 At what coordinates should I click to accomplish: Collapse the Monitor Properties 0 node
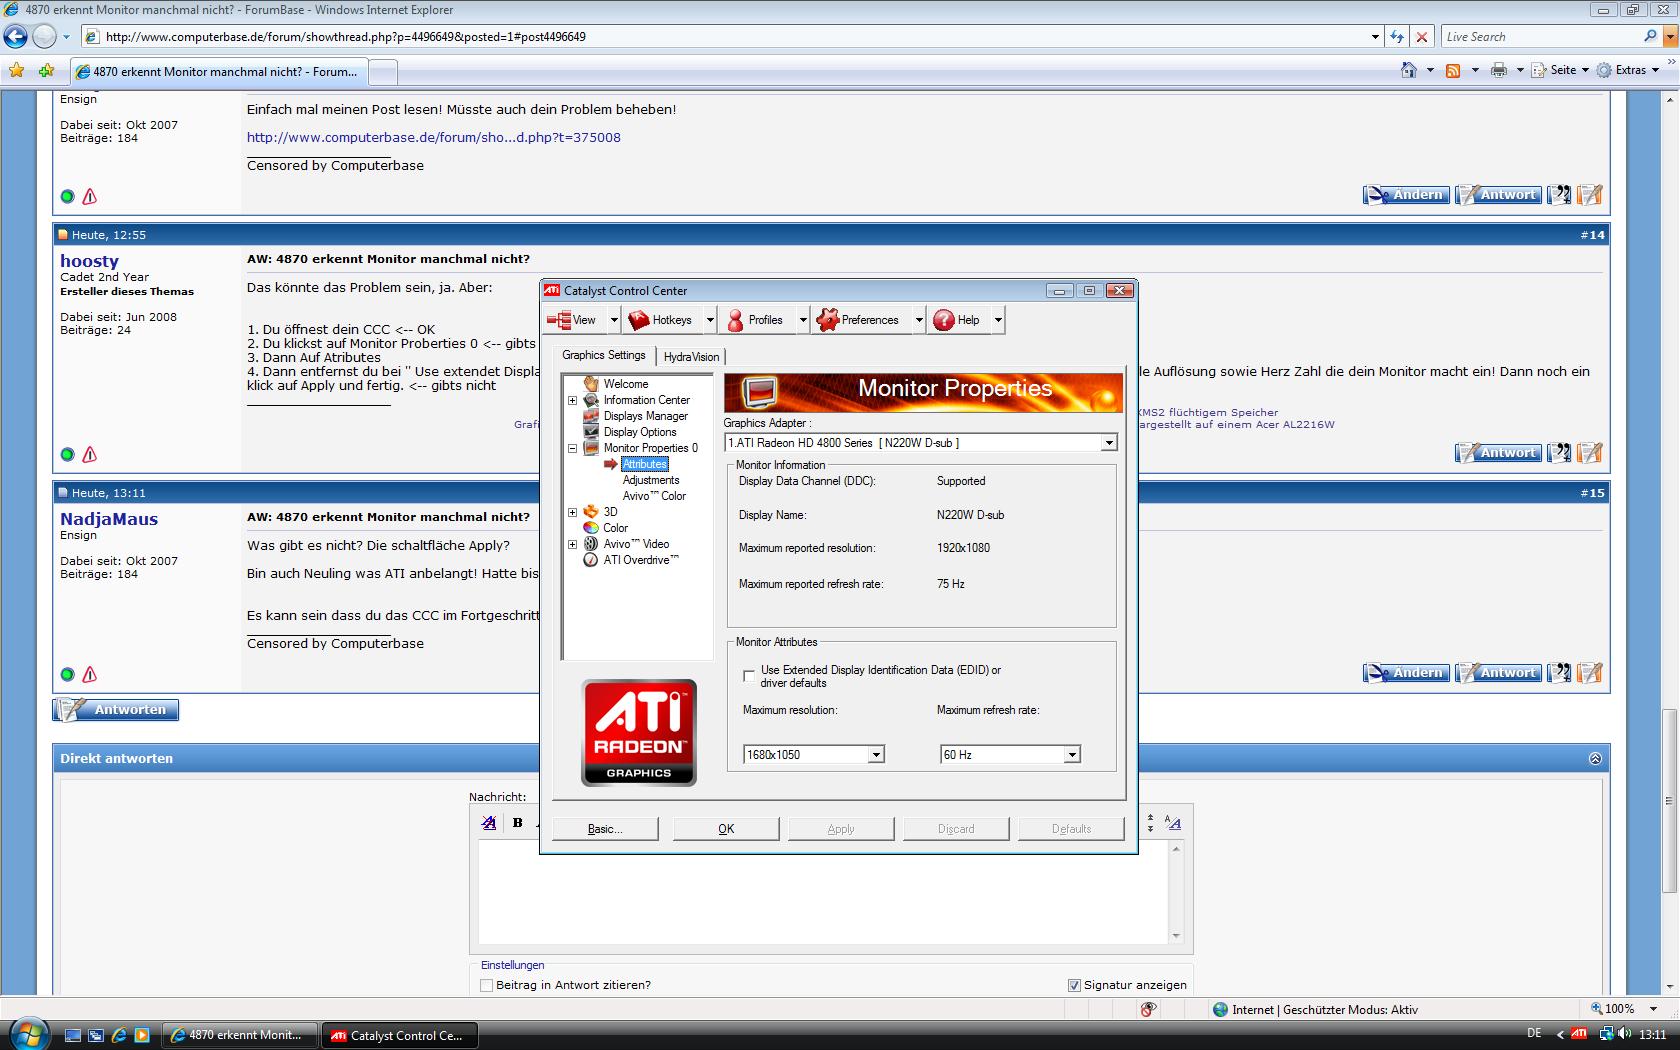point(573,448)
